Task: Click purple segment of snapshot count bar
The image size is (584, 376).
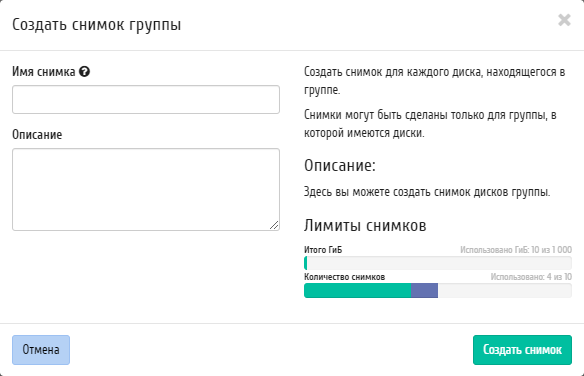Action: click(x=425, y=291)
